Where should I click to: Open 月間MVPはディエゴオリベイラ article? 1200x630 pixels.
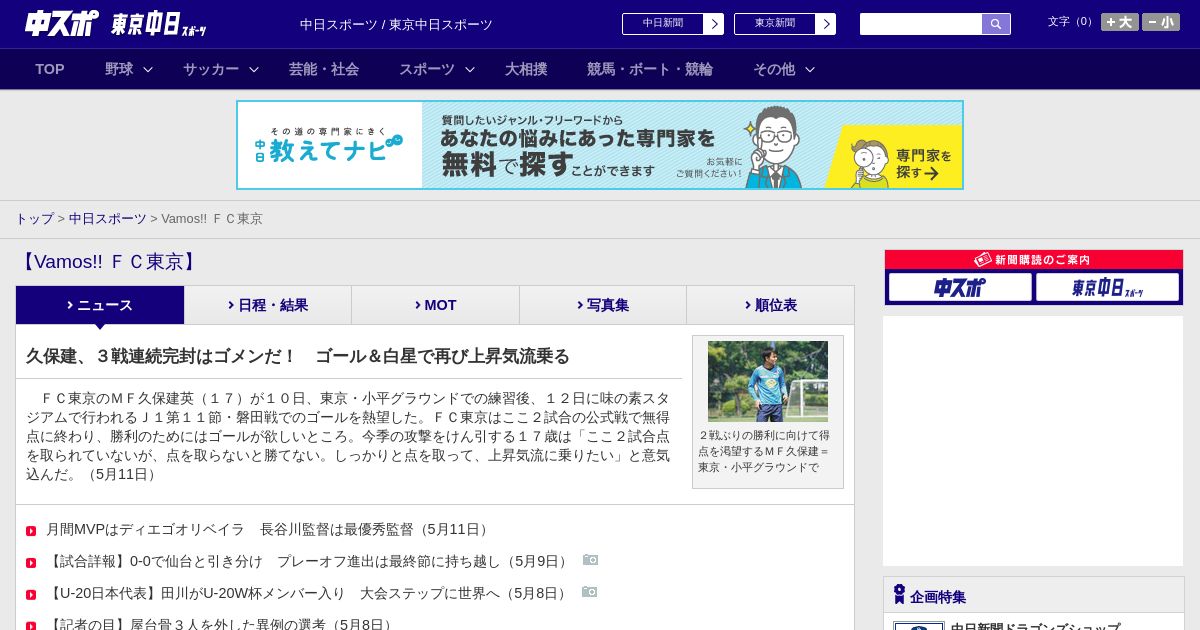pos(270,529)
